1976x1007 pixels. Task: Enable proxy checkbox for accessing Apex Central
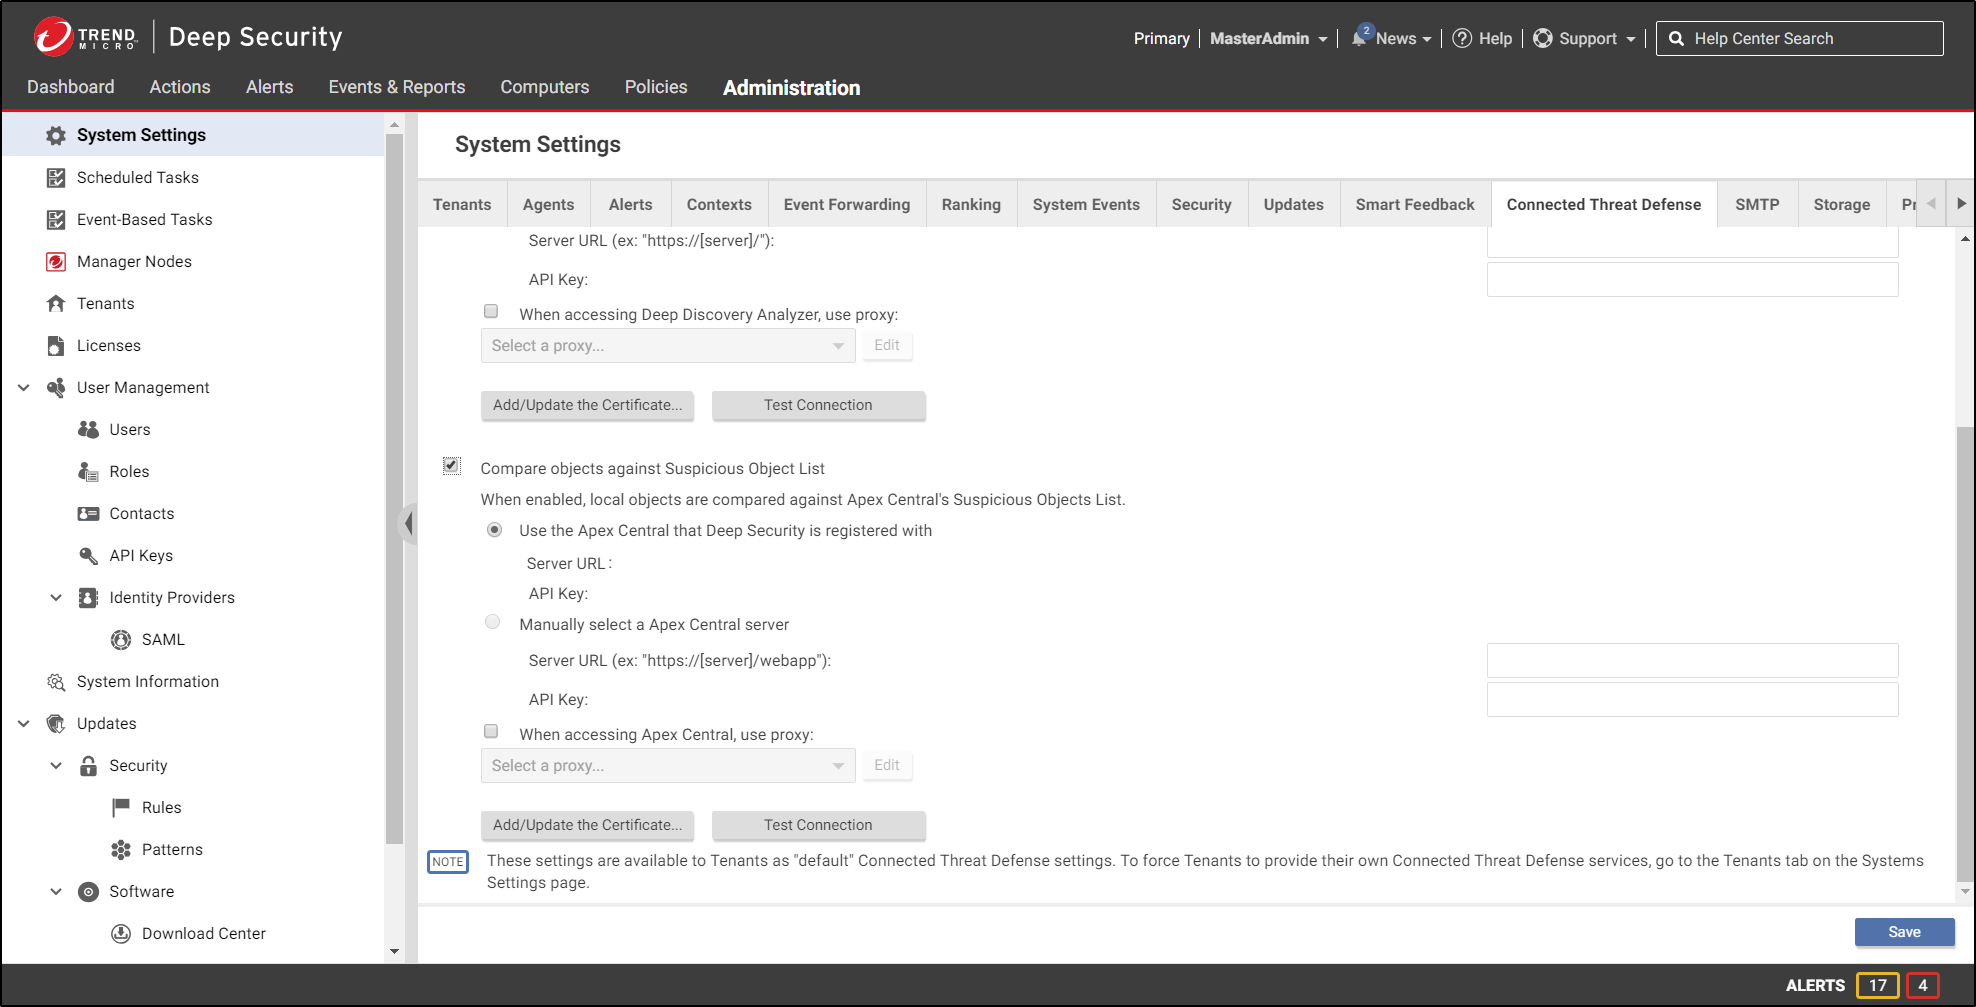[x=491, y=732]
